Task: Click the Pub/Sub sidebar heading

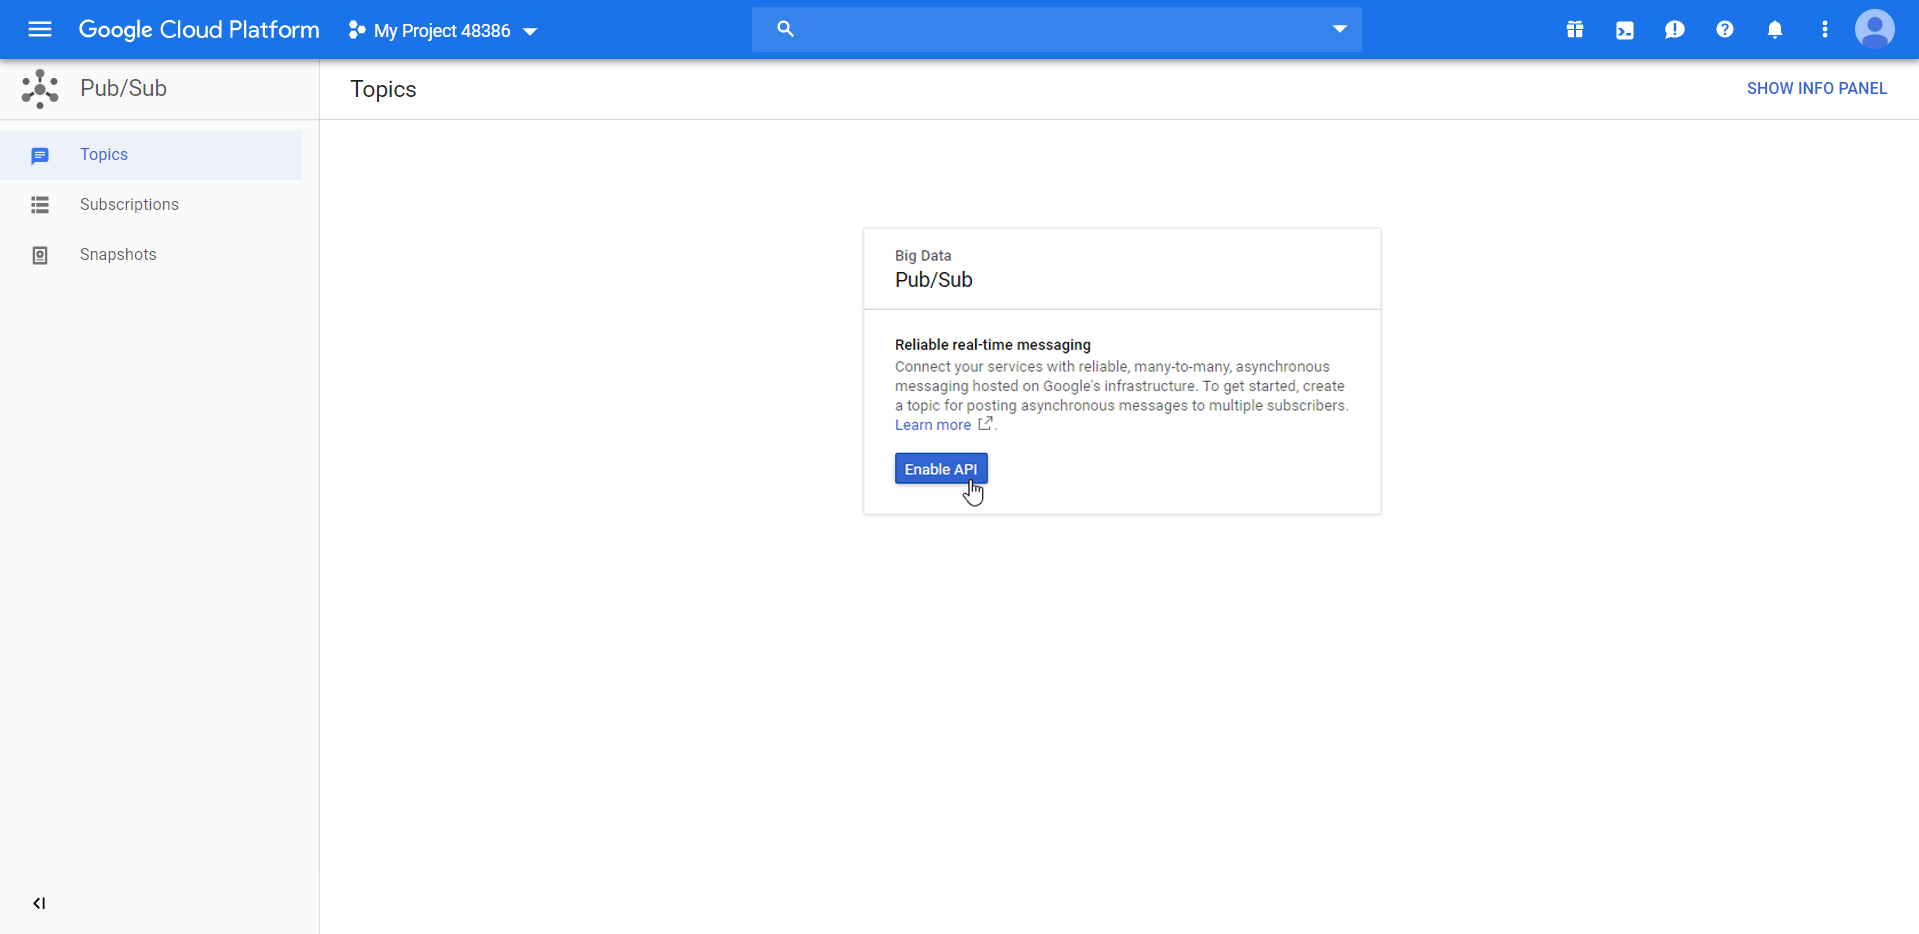Action: (x=123, y=88)
